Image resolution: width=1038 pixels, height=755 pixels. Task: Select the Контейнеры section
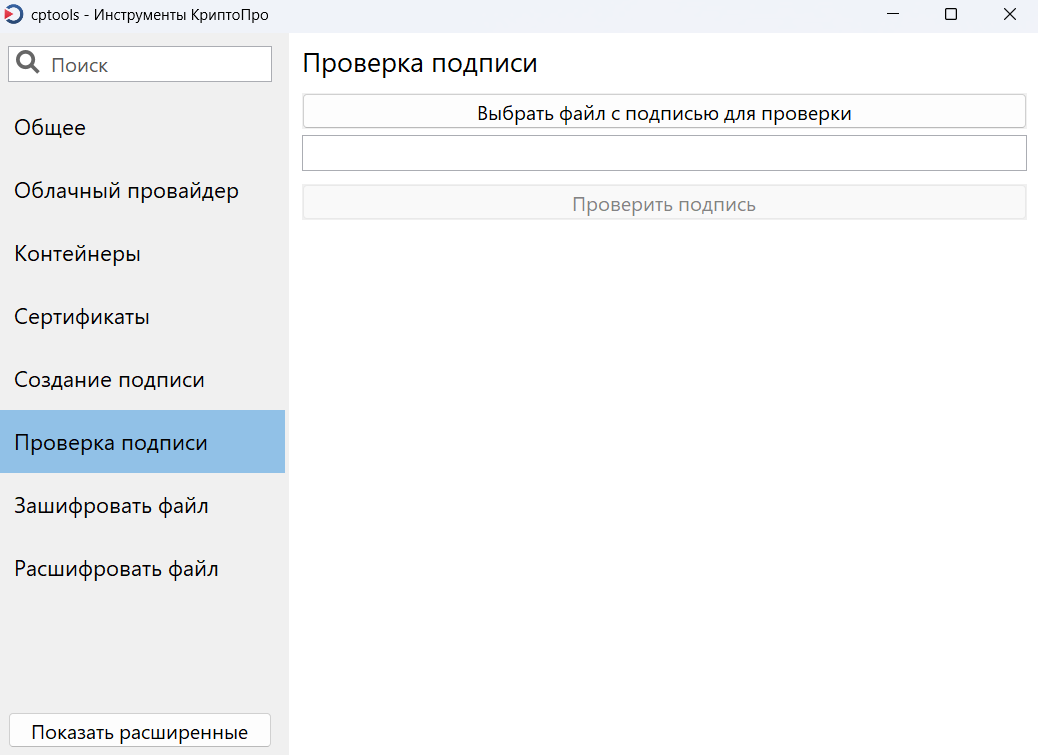78,253
